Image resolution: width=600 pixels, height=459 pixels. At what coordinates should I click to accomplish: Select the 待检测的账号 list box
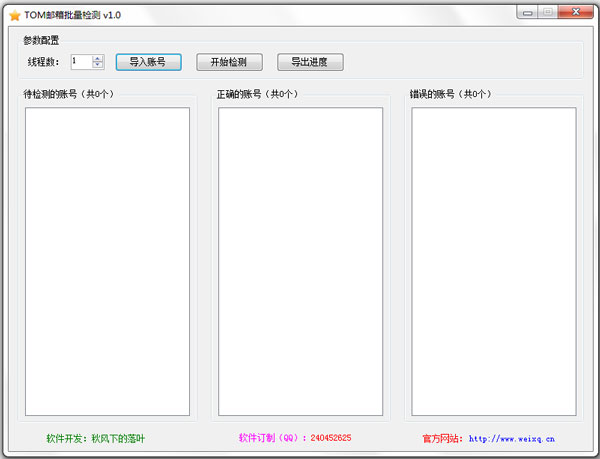[107, 261]
